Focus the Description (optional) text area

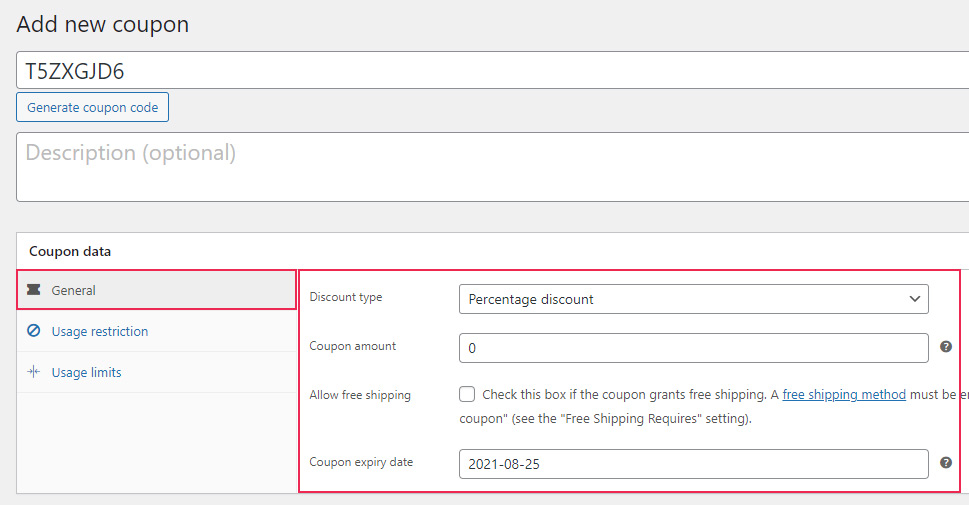pos(490,167)
